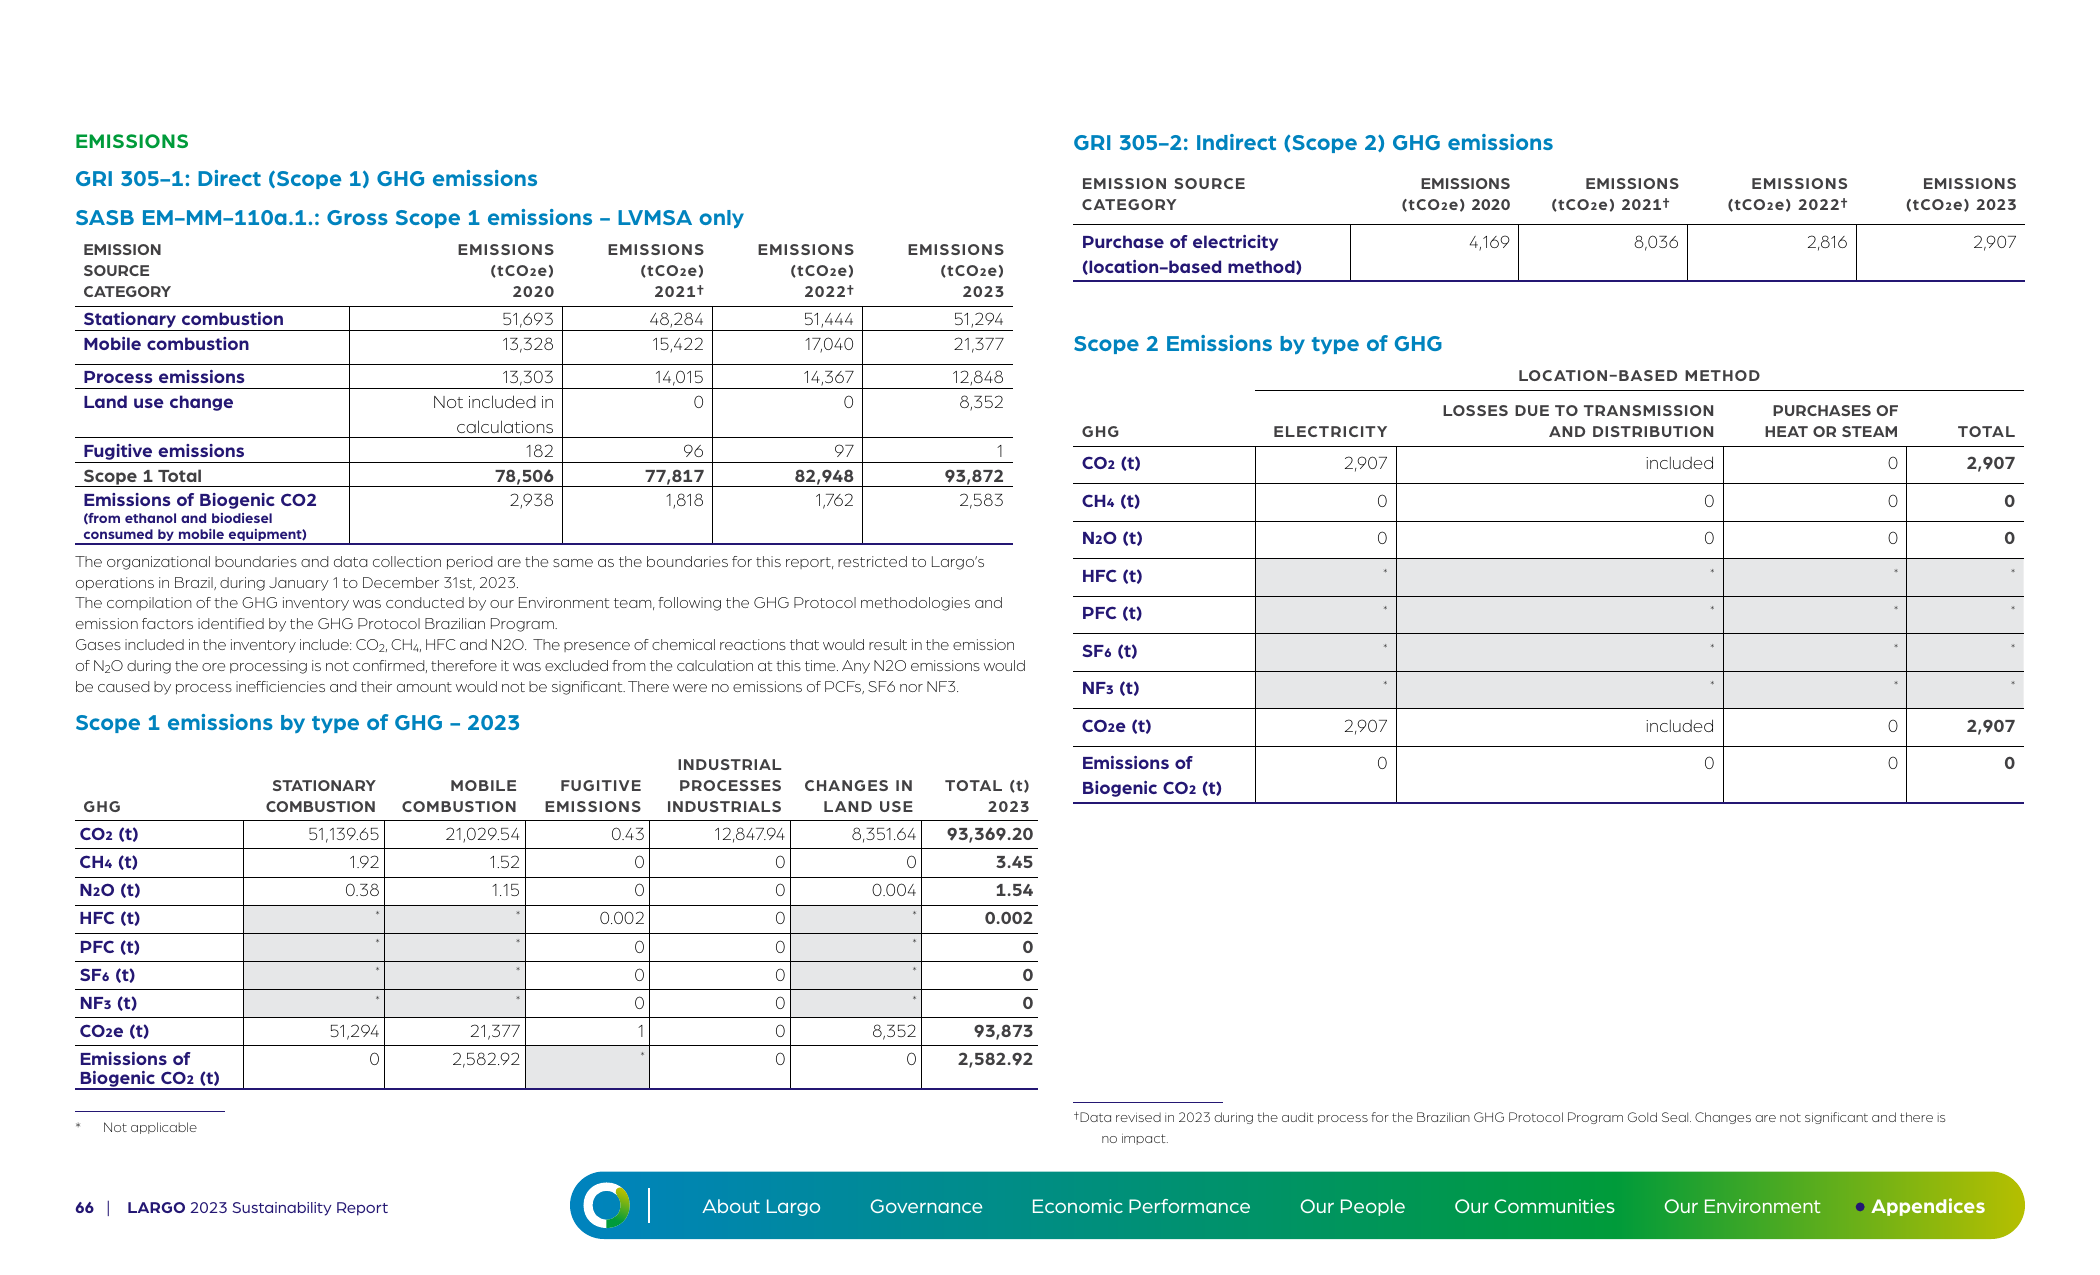Viewport: 2100px width, 1275px height.
Task: Click the GRI 305-1 Direct Scope 1 heading
Action: point(306,179)
